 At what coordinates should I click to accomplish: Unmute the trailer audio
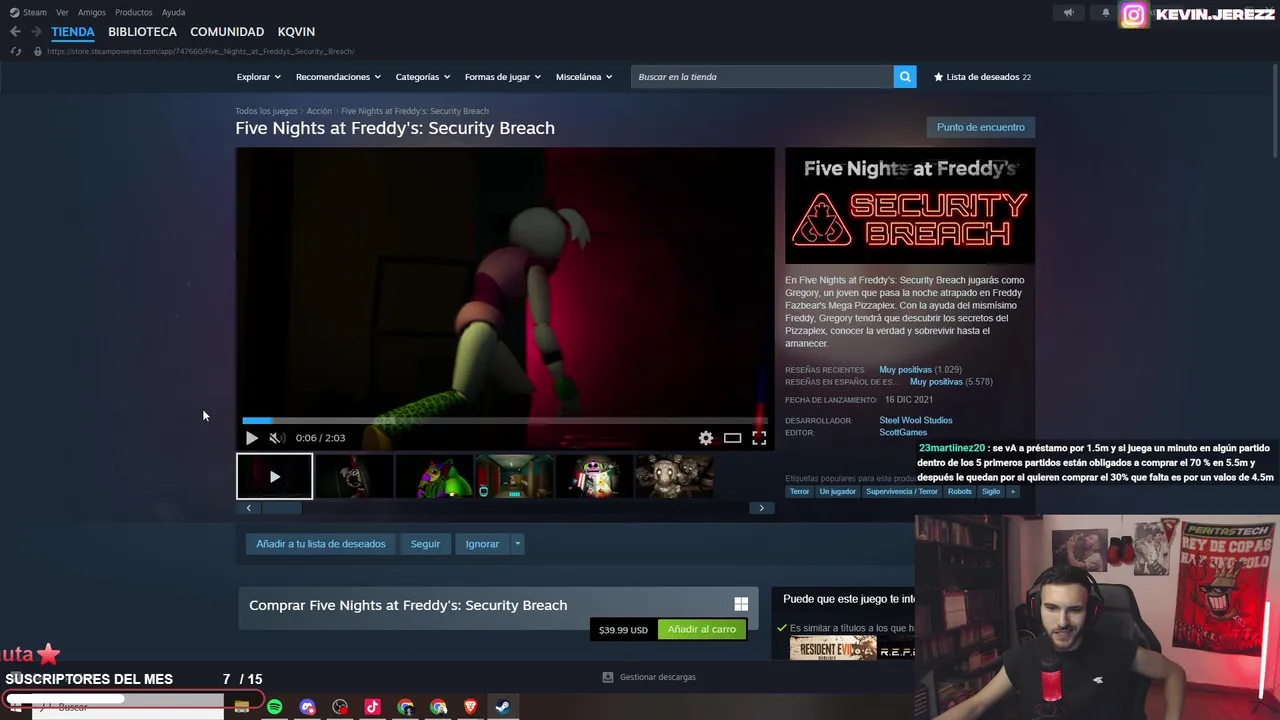tap(277, 438)
